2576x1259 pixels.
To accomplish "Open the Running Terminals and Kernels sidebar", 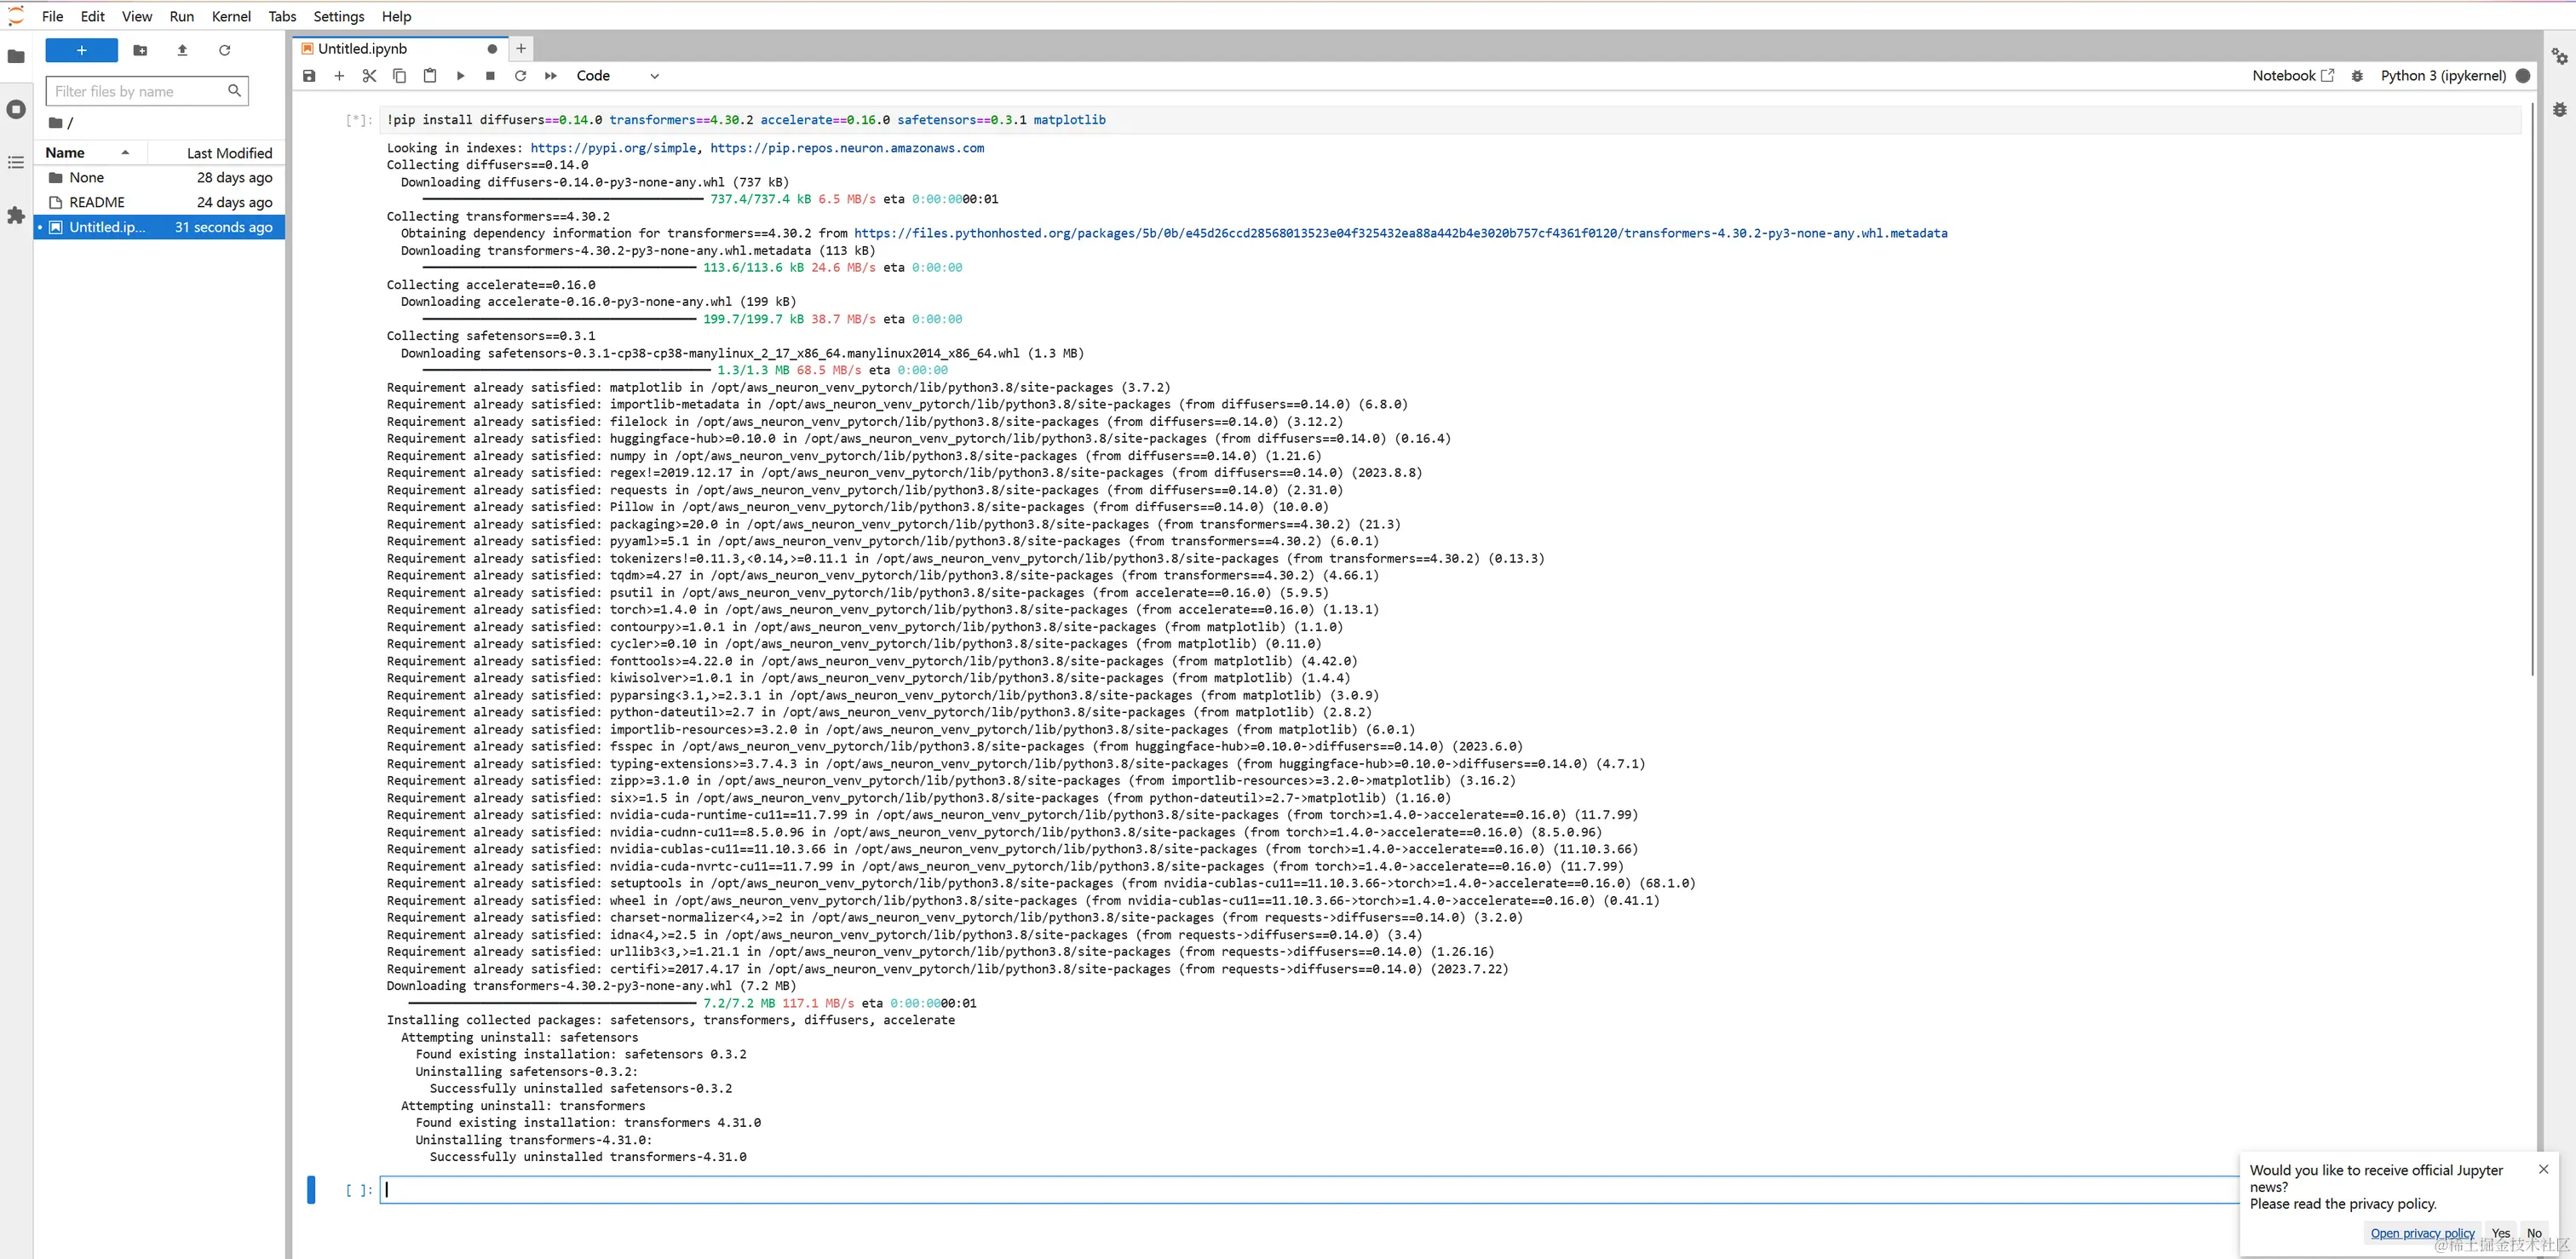I will click(x=16, y=109).
